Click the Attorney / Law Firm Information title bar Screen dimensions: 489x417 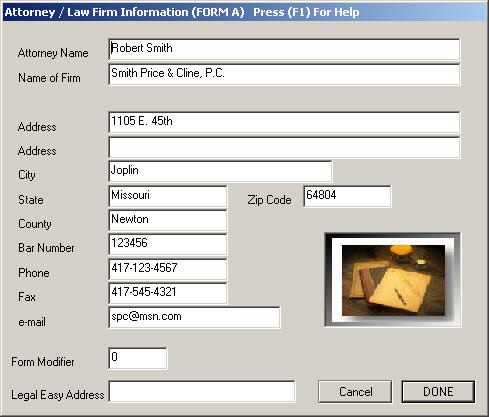point(244,12)
